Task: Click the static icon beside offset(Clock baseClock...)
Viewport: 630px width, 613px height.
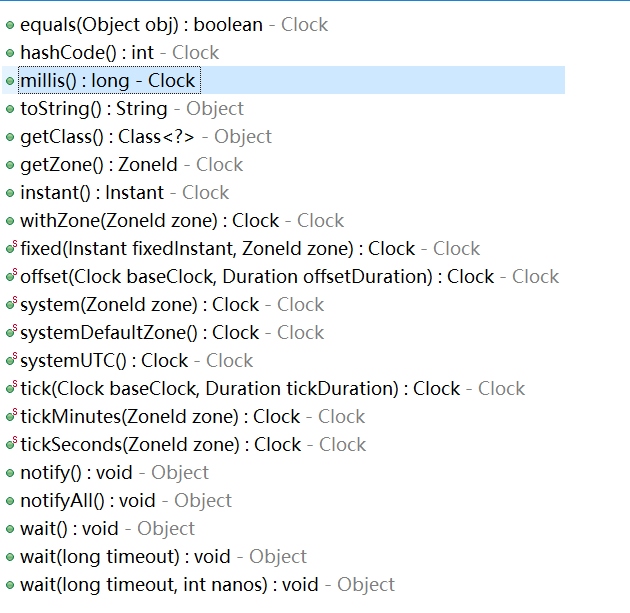Action: tap(11, 276)
